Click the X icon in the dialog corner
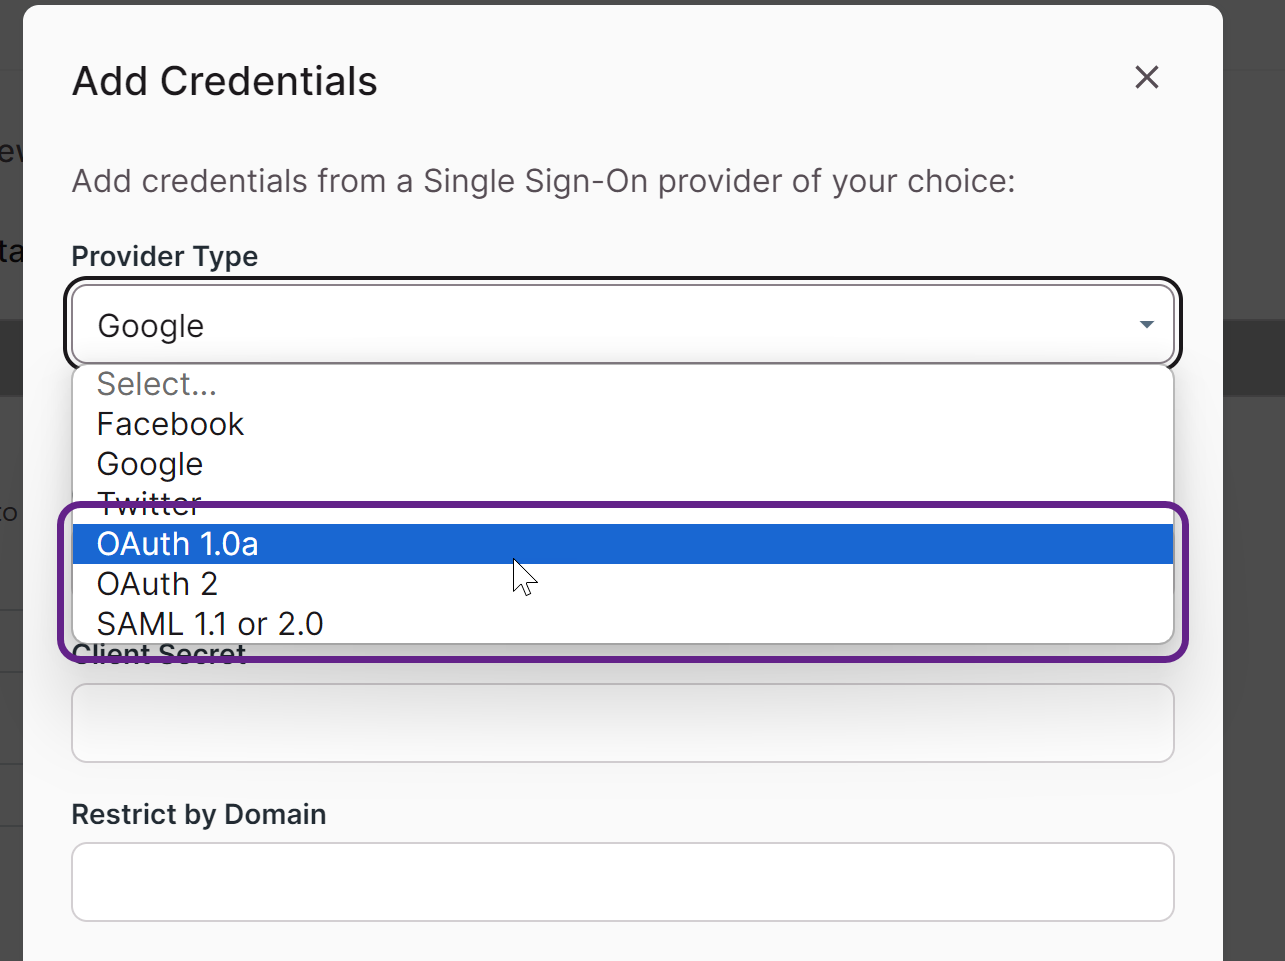The height and width of the screenshot is (961, 1285). (1146, 77)
